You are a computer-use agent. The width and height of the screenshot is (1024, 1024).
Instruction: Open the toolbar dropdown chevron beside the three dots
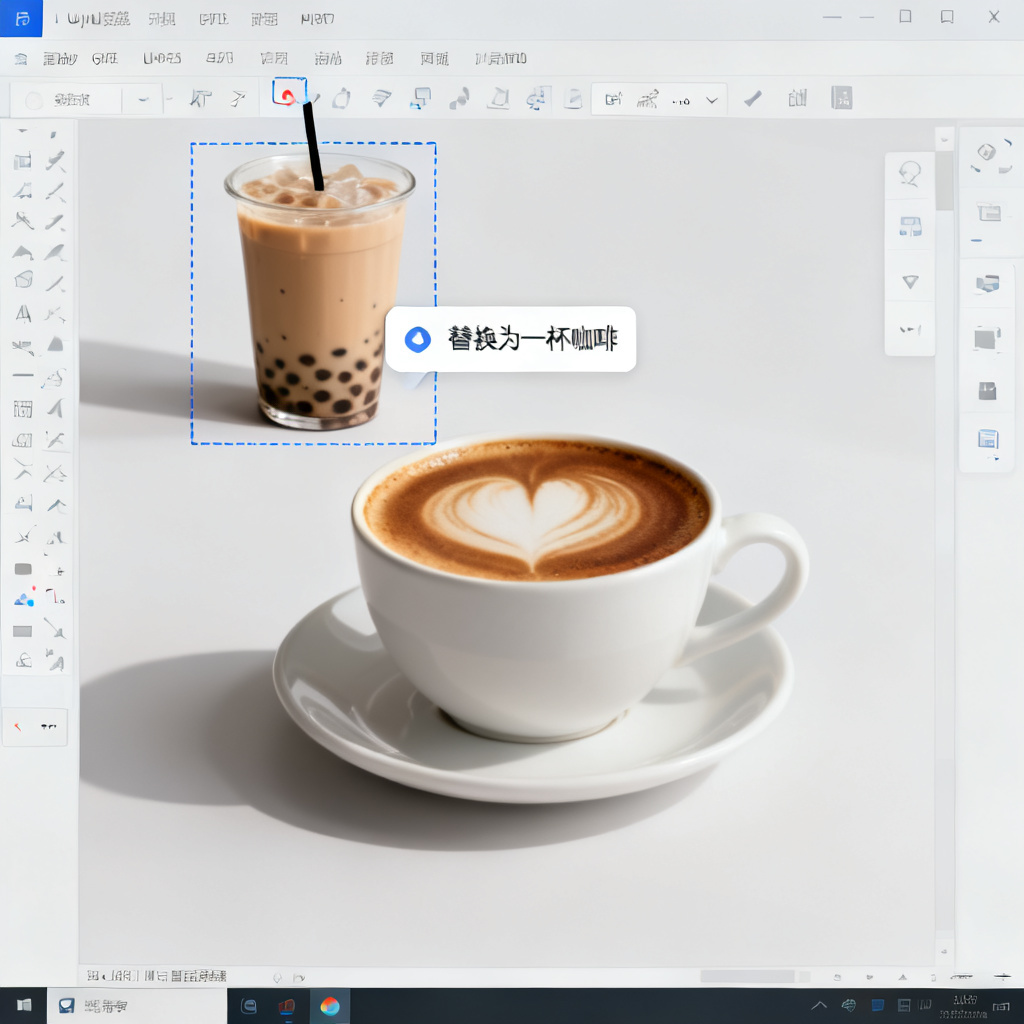(712, 101)
